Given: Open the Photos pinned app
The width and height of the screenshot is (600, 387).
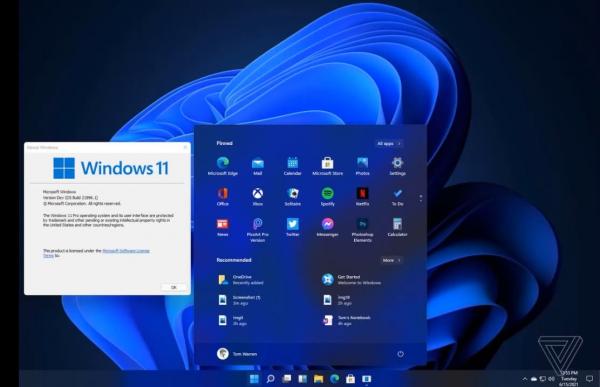Looking at the screenshot, I should [x=362, y=166].
